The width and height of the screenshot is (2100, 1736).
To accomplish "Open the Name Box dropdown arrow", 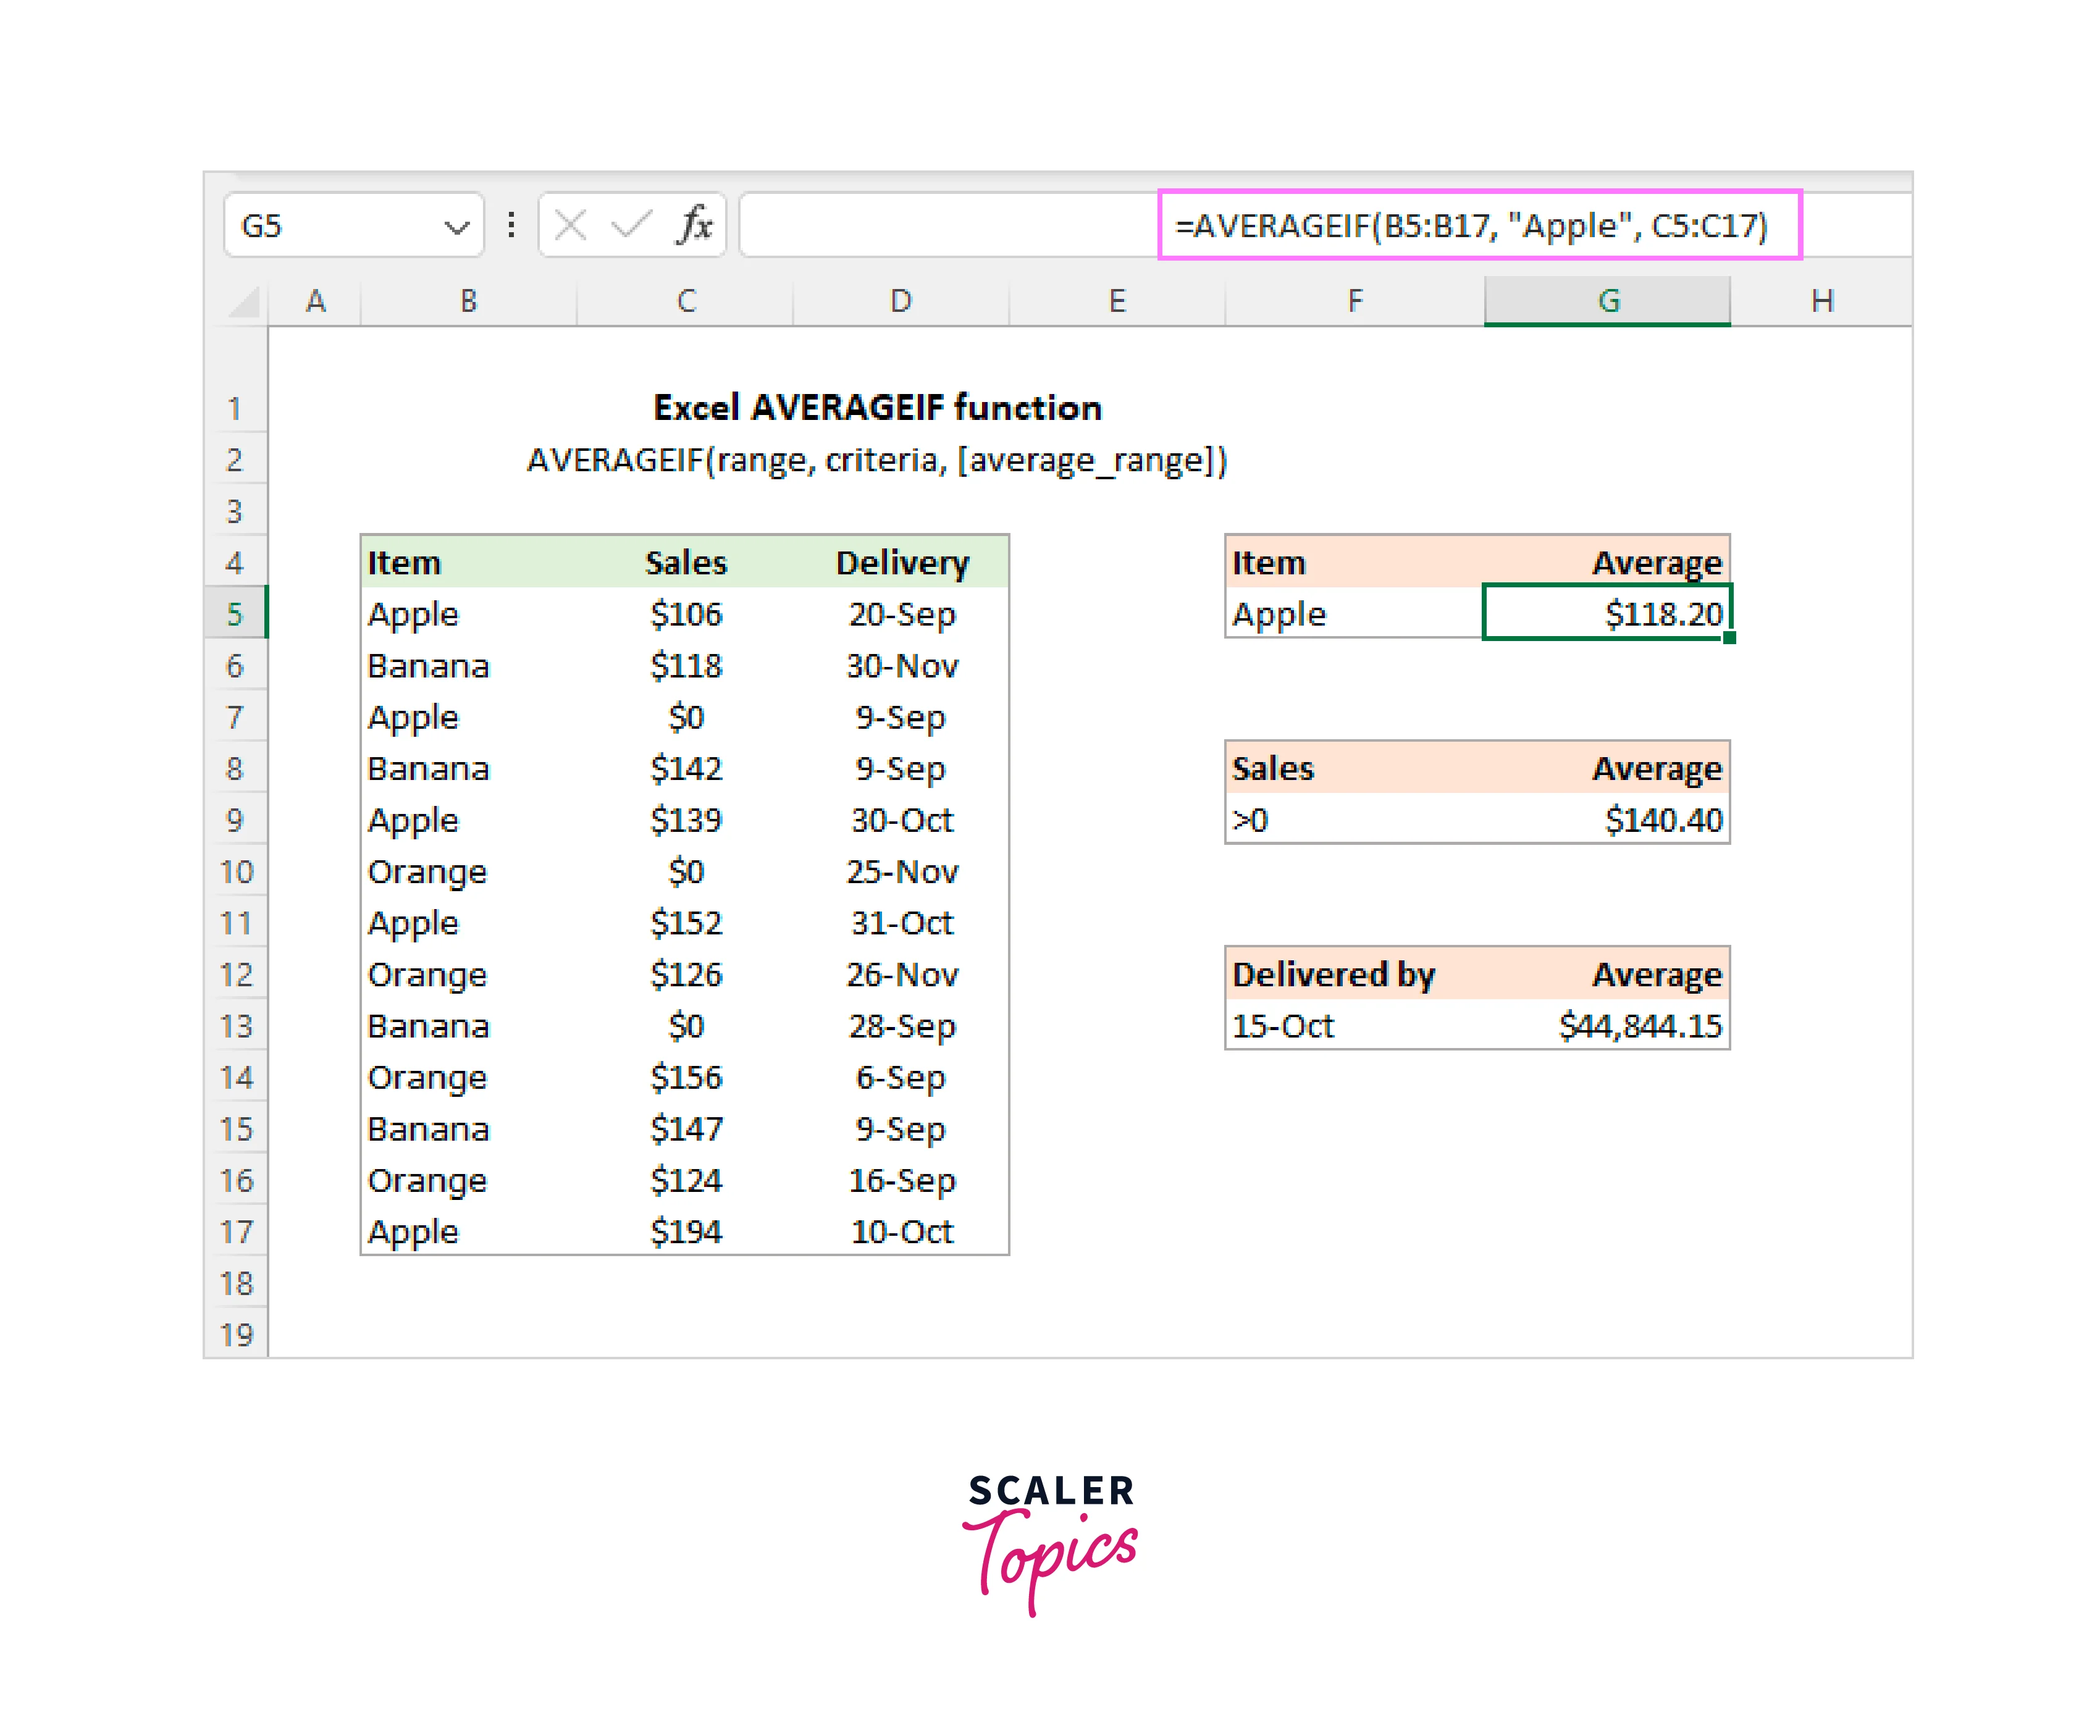I will [456, 227].
